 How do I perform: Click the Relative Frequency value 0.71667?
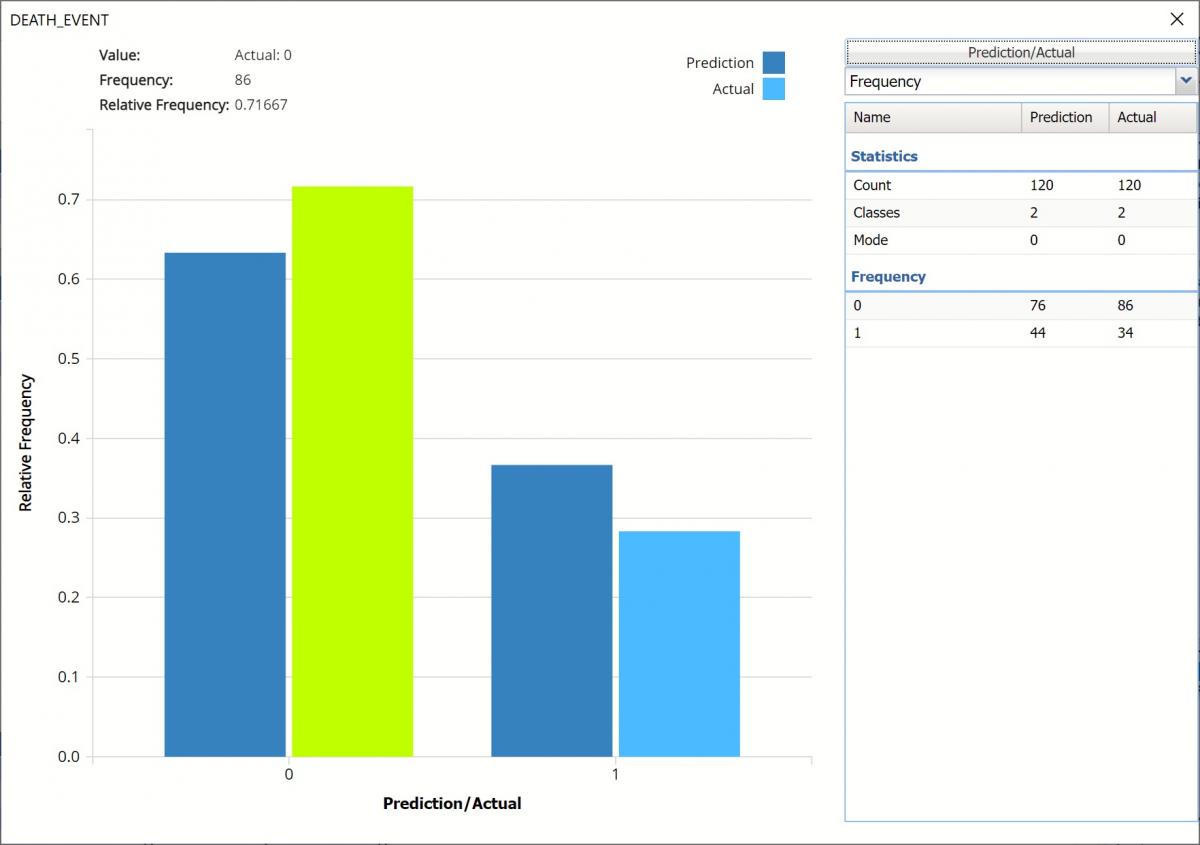pyautogui.click(x=261, y=105)
